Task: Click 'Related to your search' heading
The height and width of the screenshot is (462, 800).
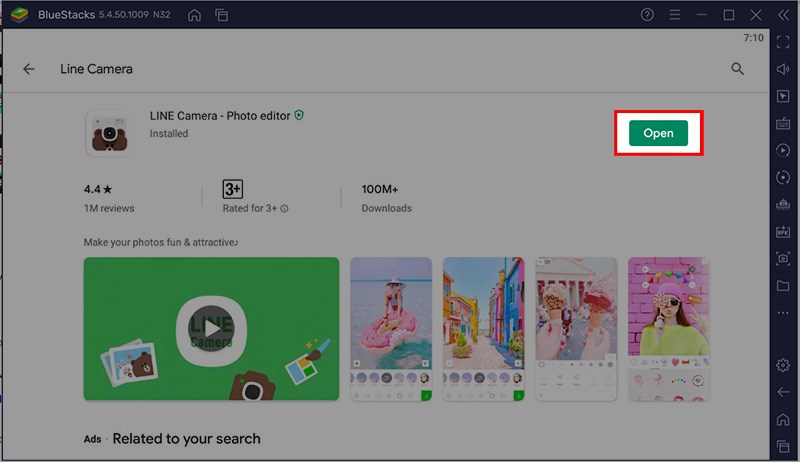Action: (x=186, y=439)
